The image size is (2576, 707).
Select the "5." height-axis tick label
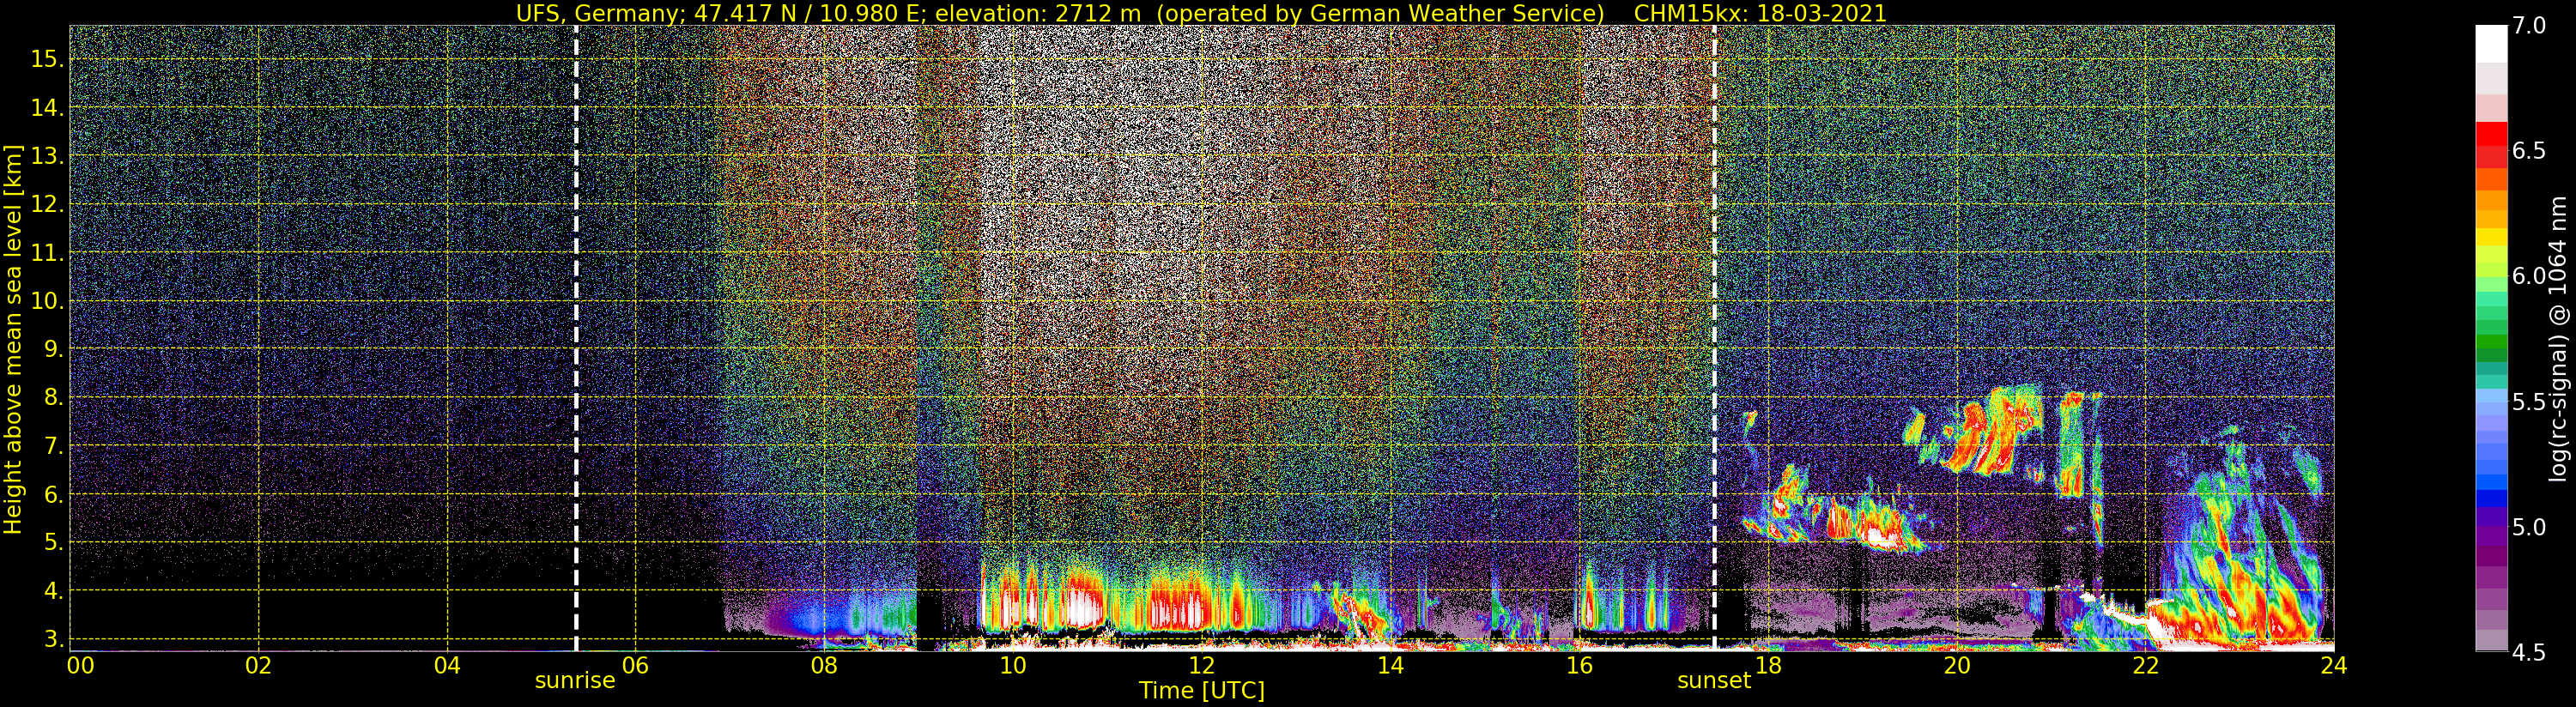(x=54, y=543)
